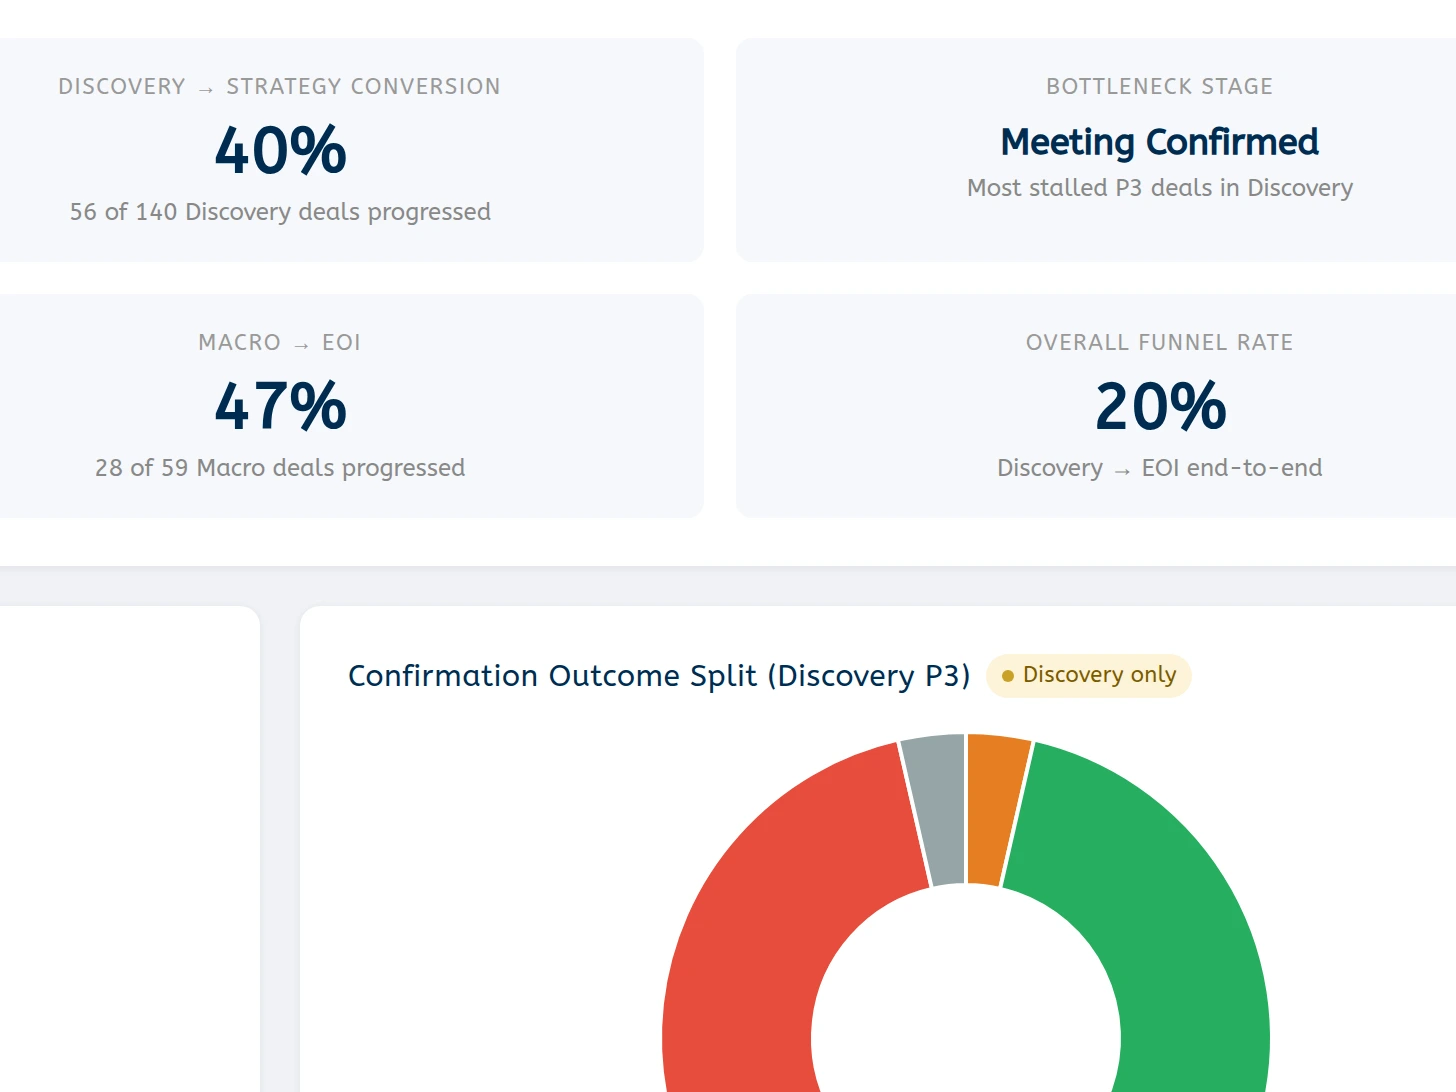This screenshot has height=1092, width=1456.
Task: Select the Discovery → Strategy Conversion label
Action: pyautogui.click(x=280, y=87)
